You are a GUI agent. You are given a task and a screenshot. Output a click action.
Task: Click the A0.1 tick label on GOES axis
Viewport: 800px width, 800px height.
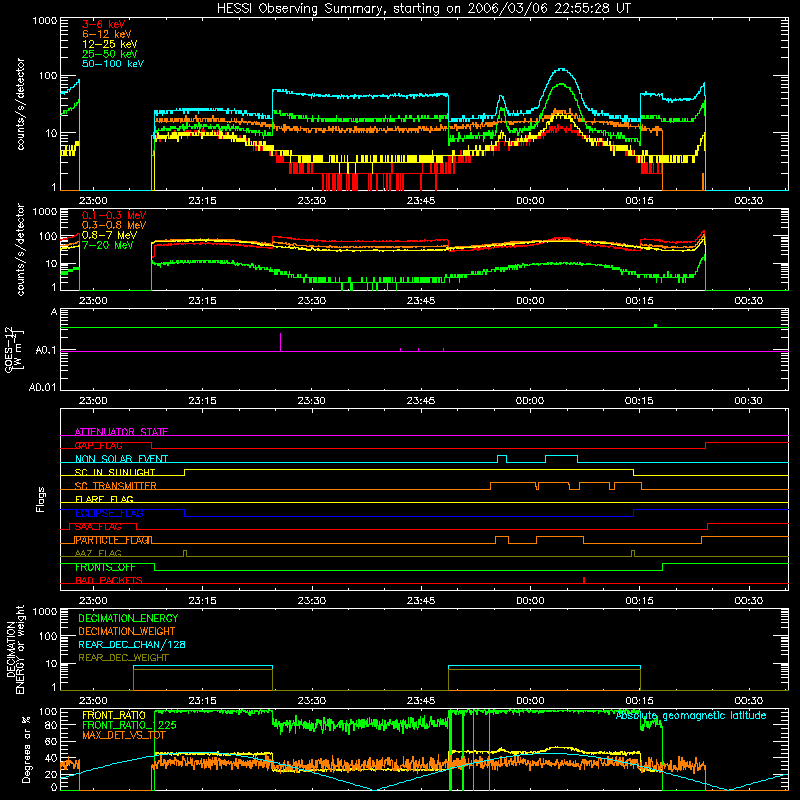tap(46, 351)
